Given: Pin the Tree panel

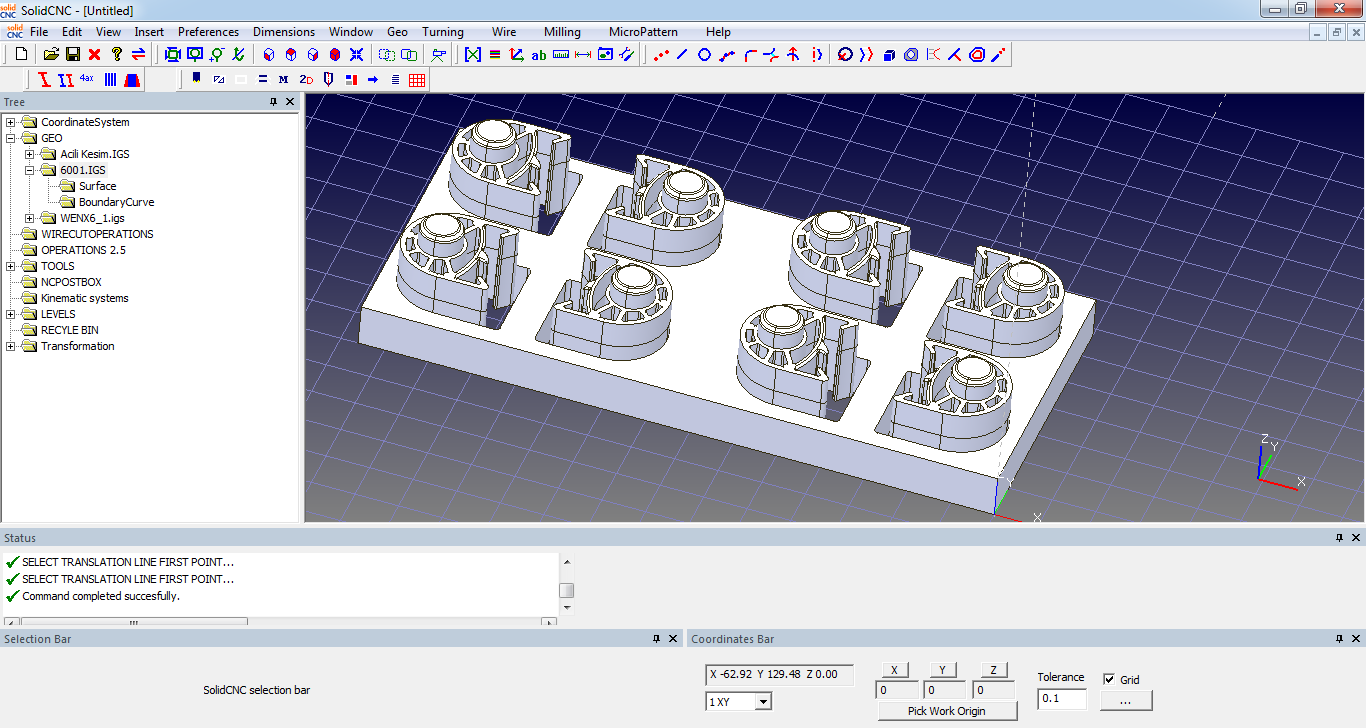Looking at the screenshot, I should pos(273,102).
